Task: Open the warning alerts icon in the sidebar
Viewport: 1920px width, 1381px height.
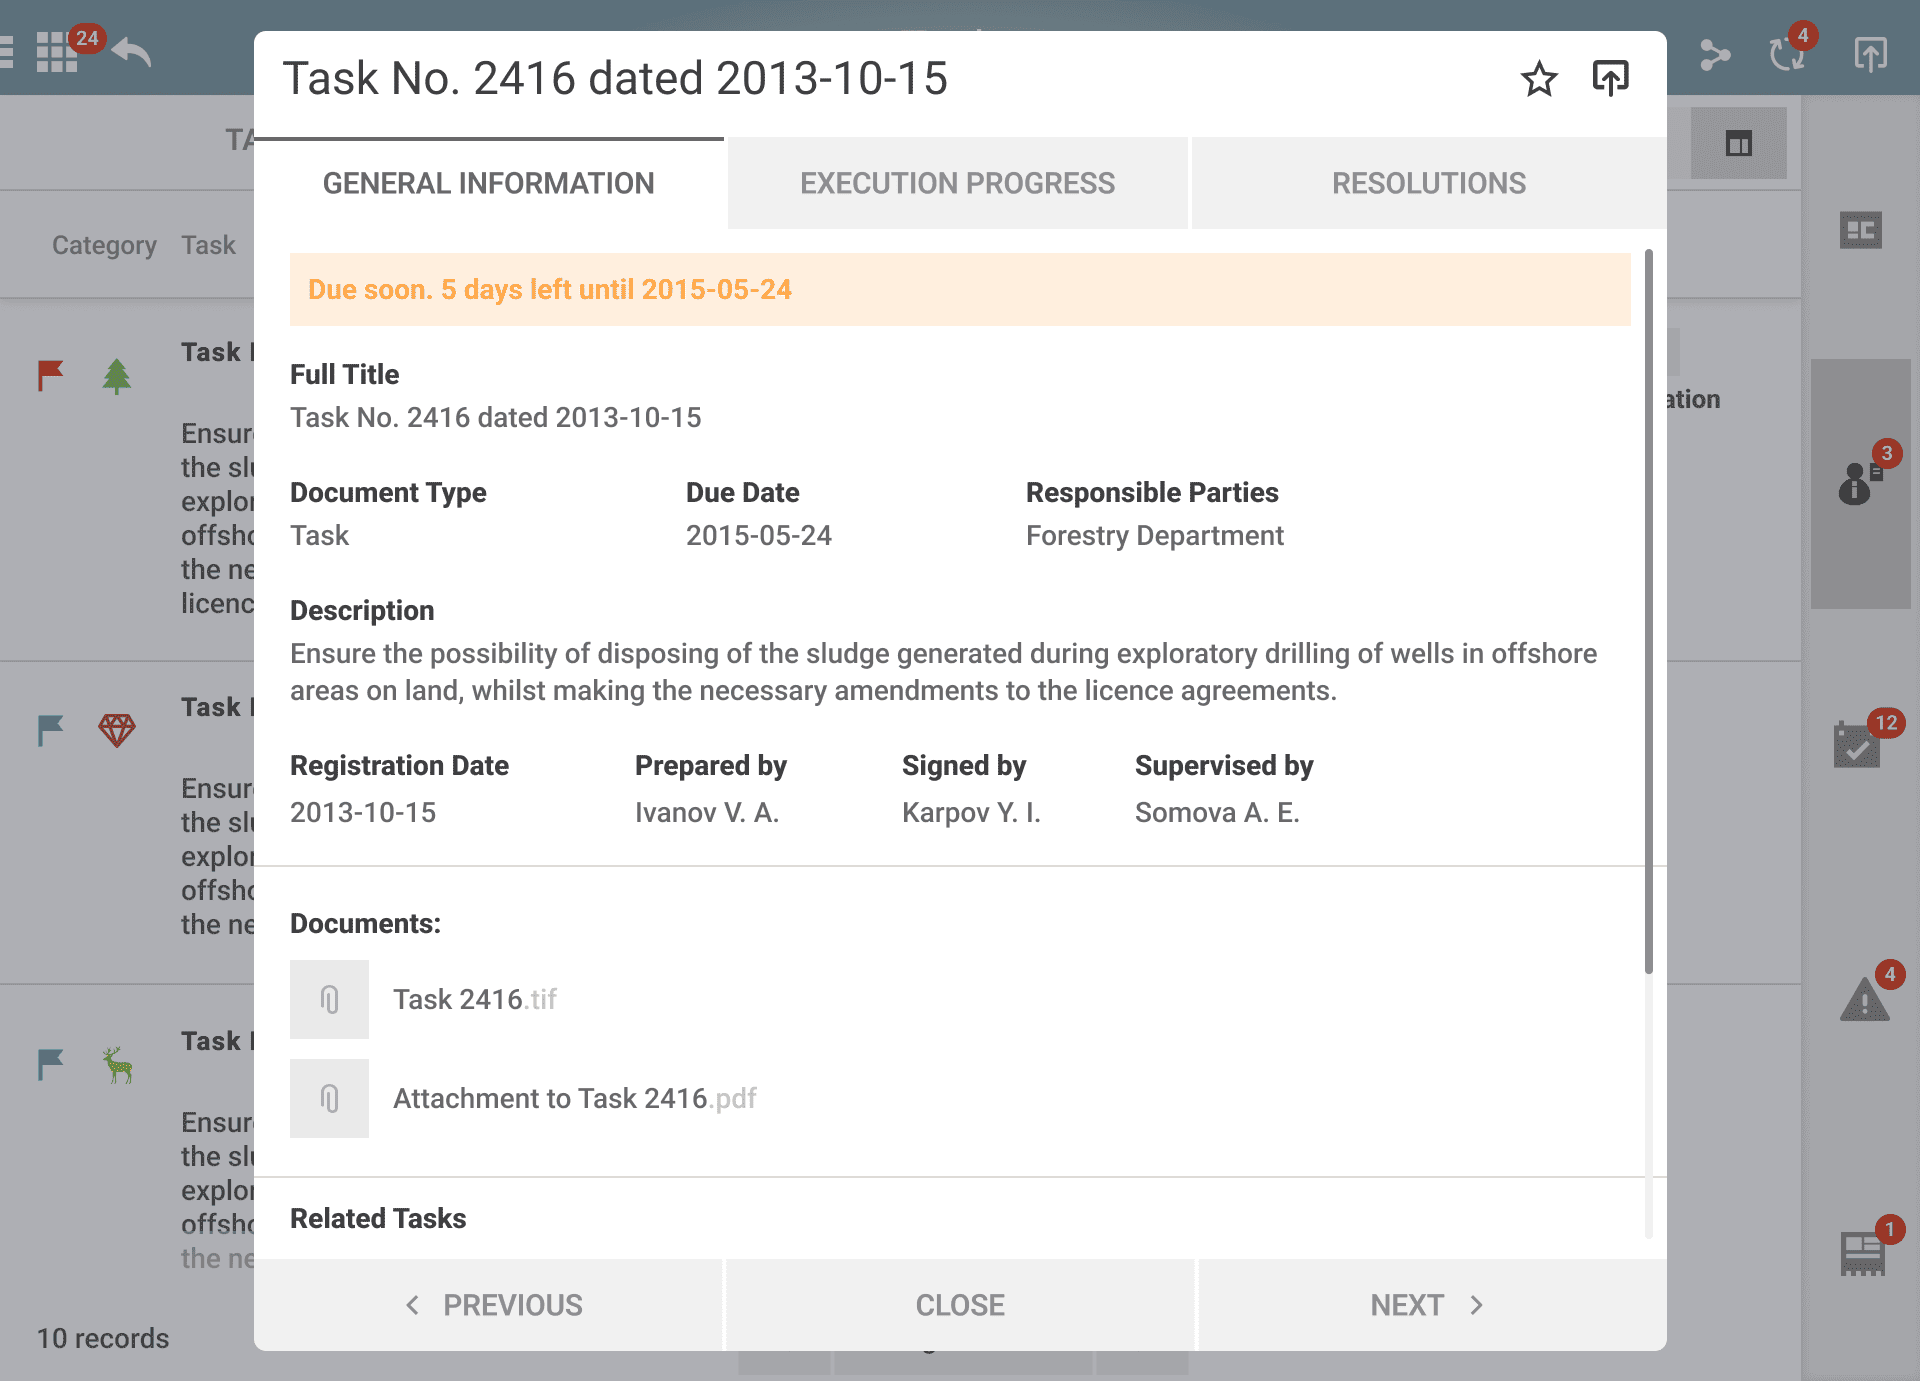Action: pos(1864,999)
